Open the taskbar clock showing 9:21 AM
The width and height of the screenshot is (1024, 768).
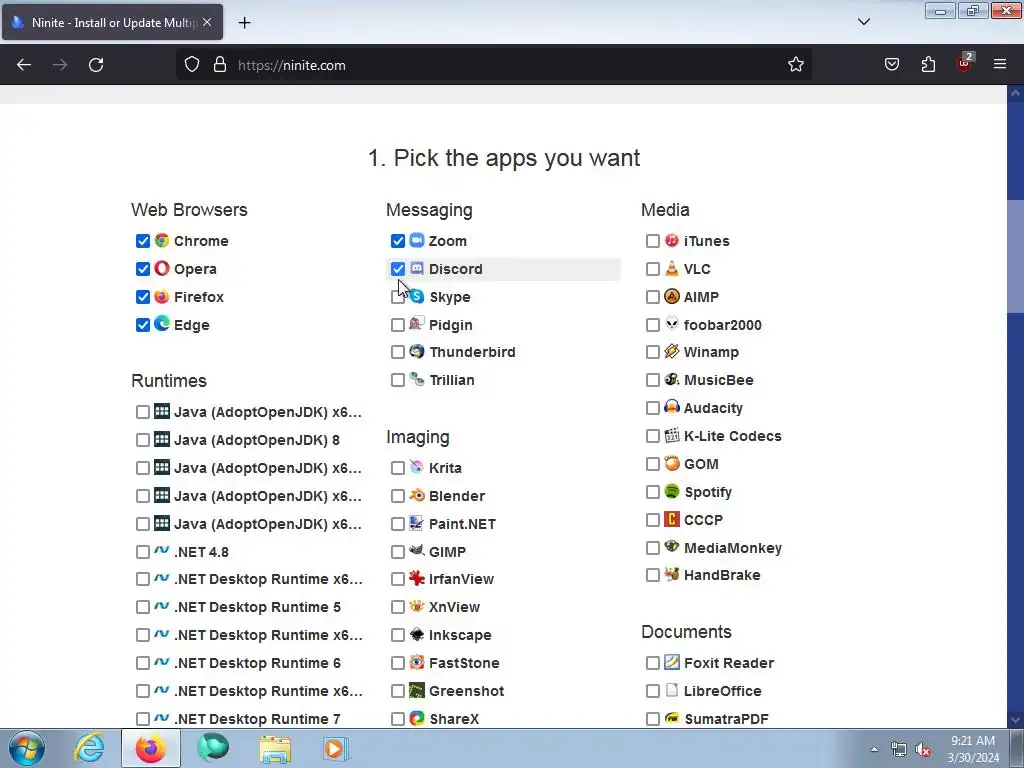point(973,749)
